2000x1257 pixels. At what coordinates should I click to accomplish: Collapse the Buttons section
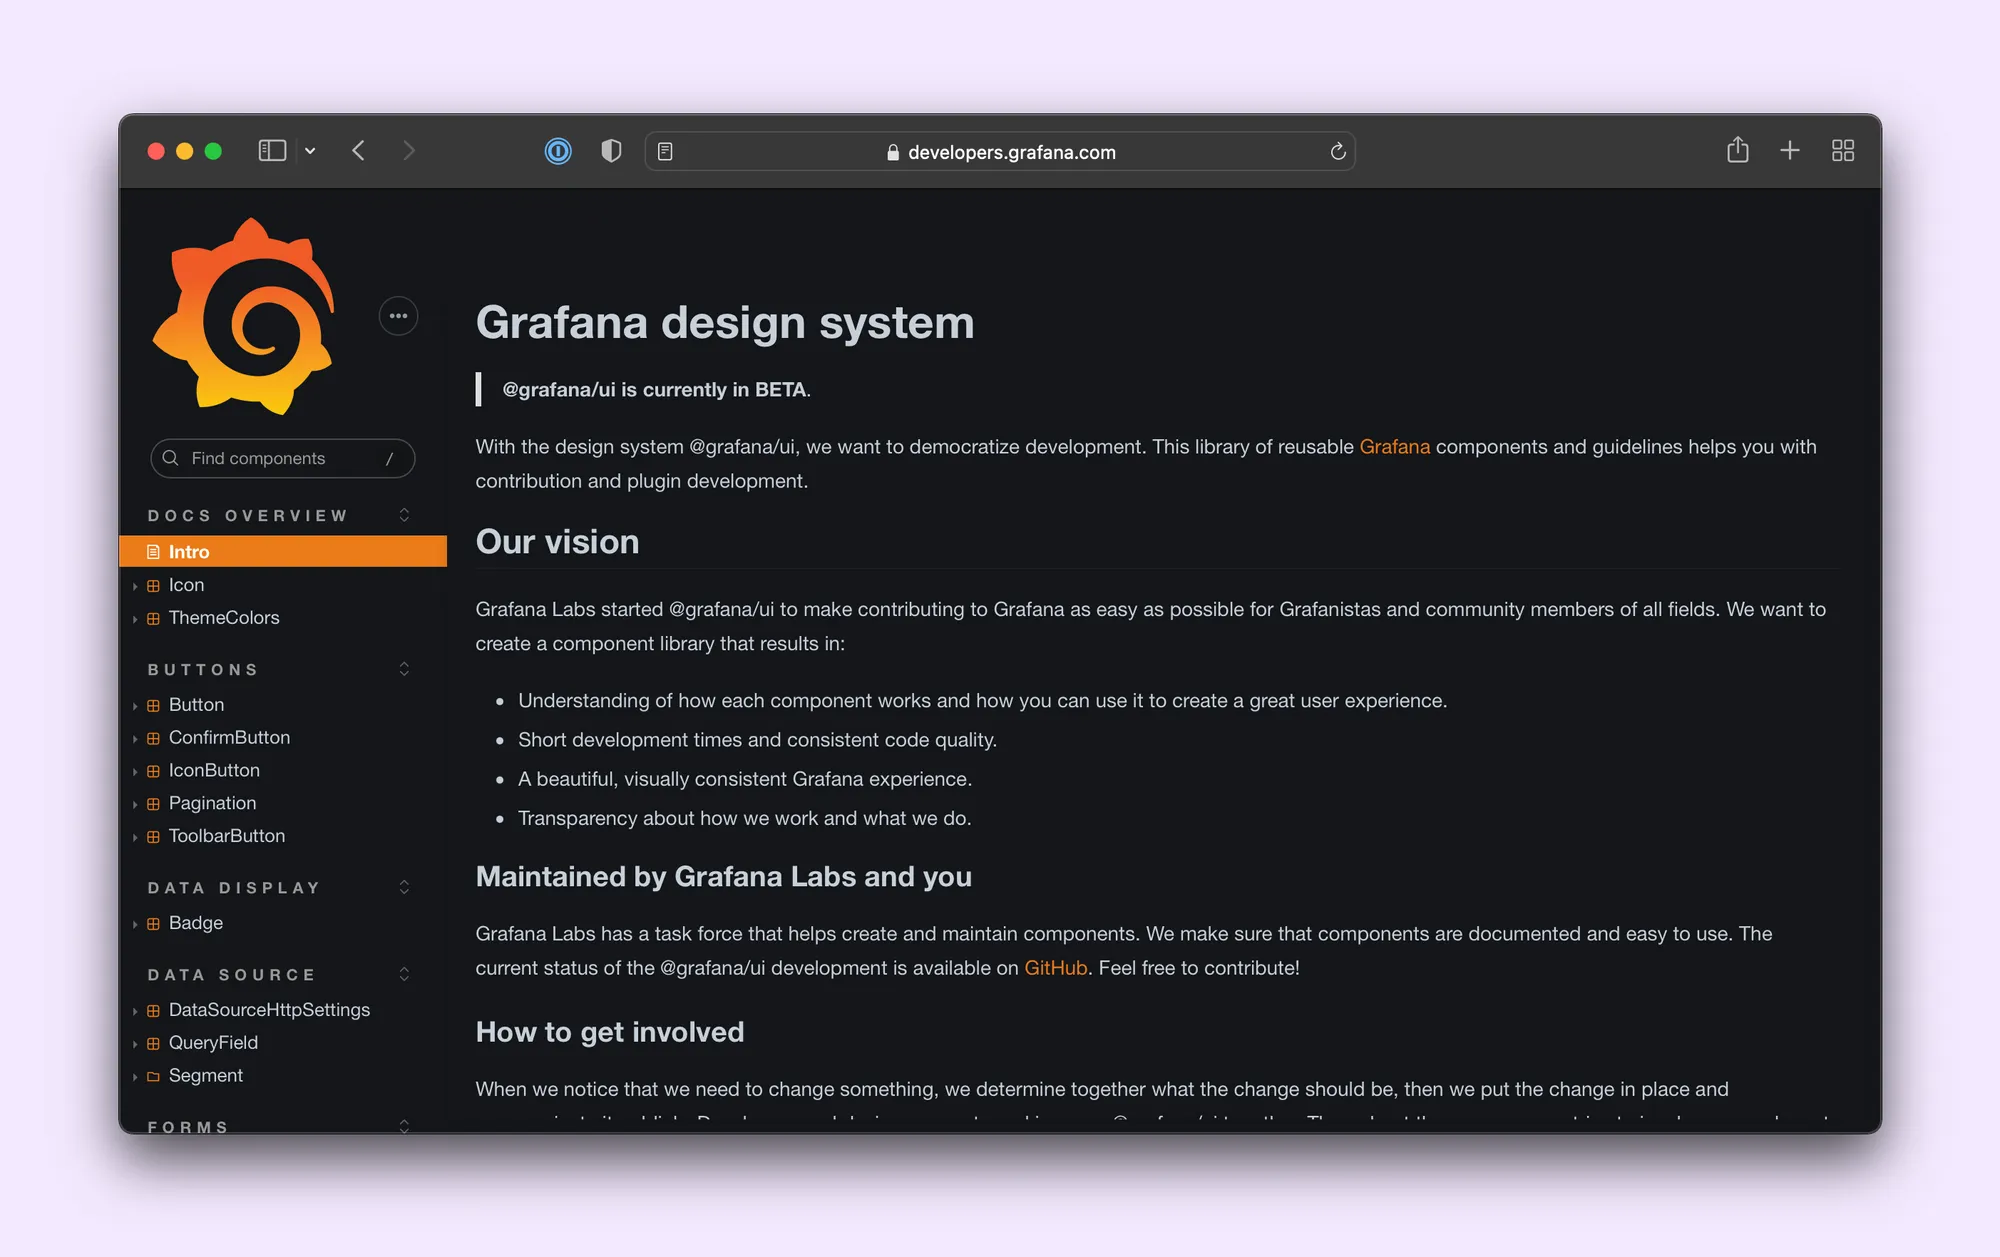(x=404, y=669)
